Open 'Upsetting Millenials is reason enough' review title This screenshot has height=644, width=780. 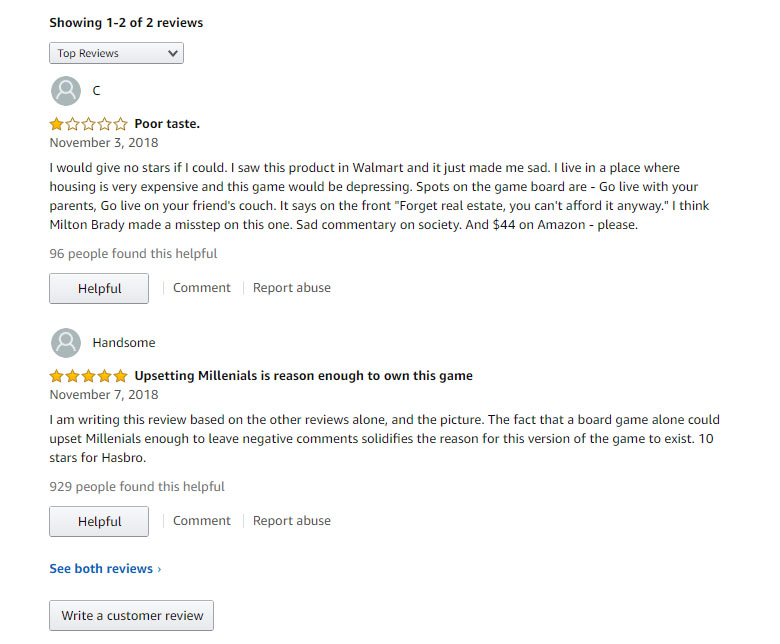coord(303,376)
